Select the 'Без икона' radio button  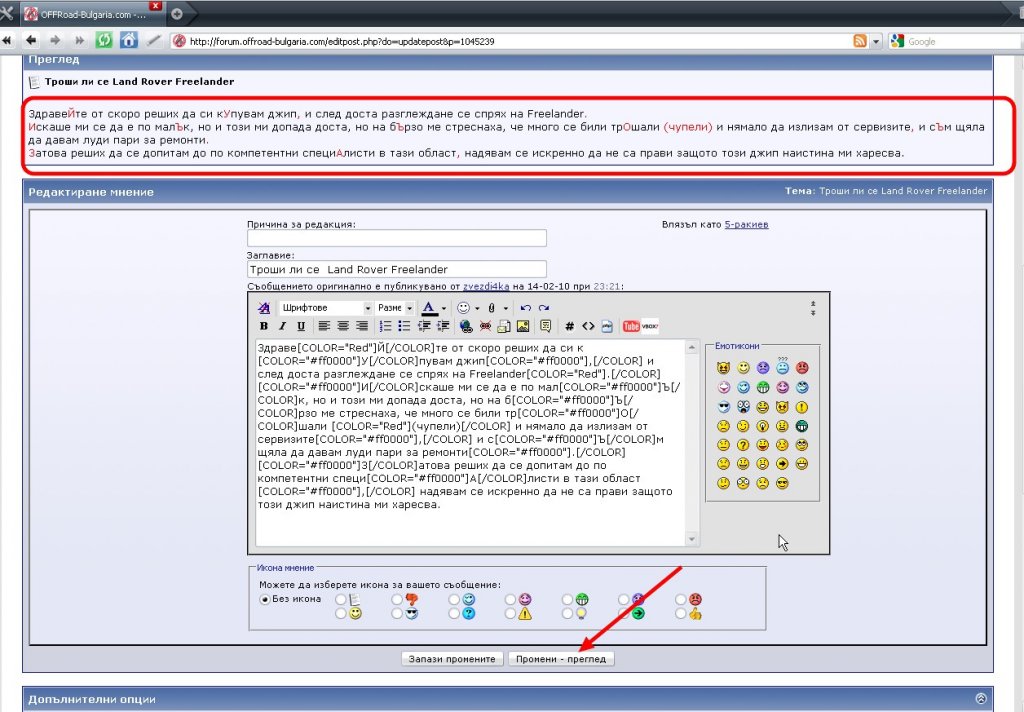265,600
